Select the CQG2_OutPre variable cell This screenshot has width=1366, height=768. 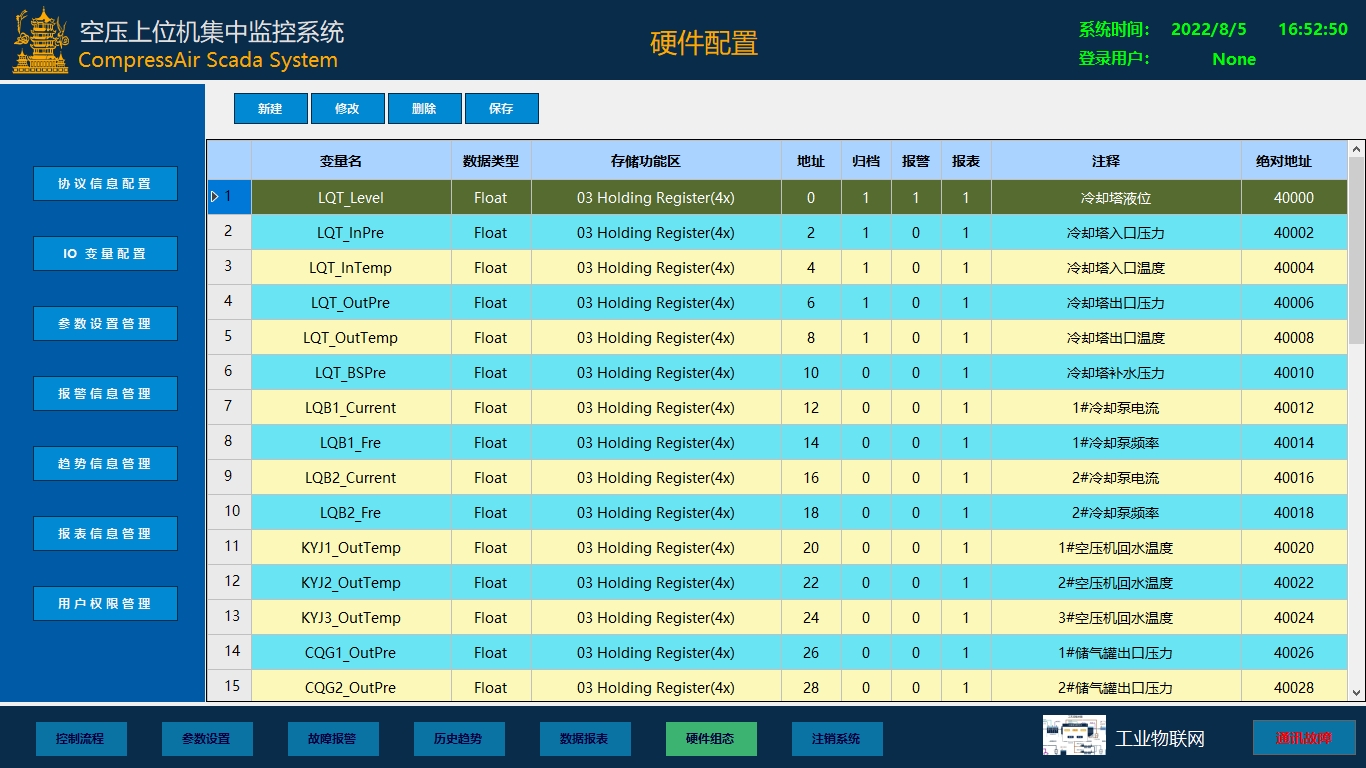pyautogui.click(x=351, y=687)
